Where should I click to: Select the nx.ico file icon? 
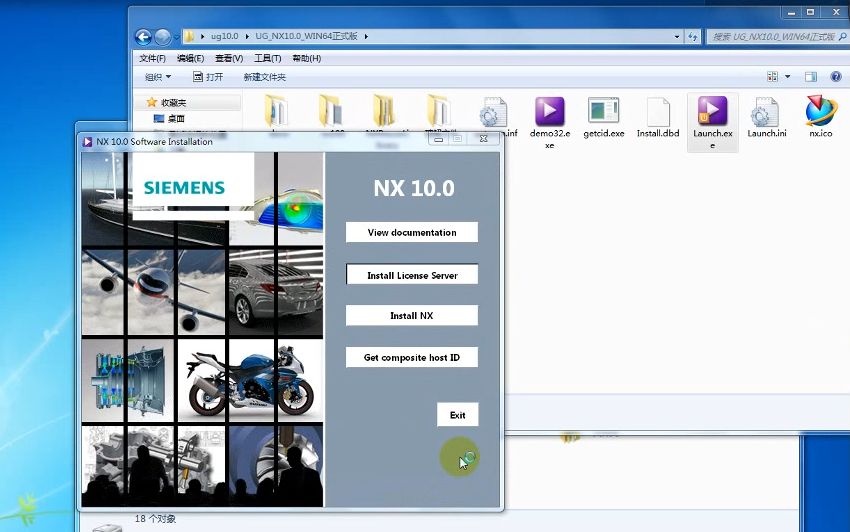pyautogui.click(x=821, y=111)
